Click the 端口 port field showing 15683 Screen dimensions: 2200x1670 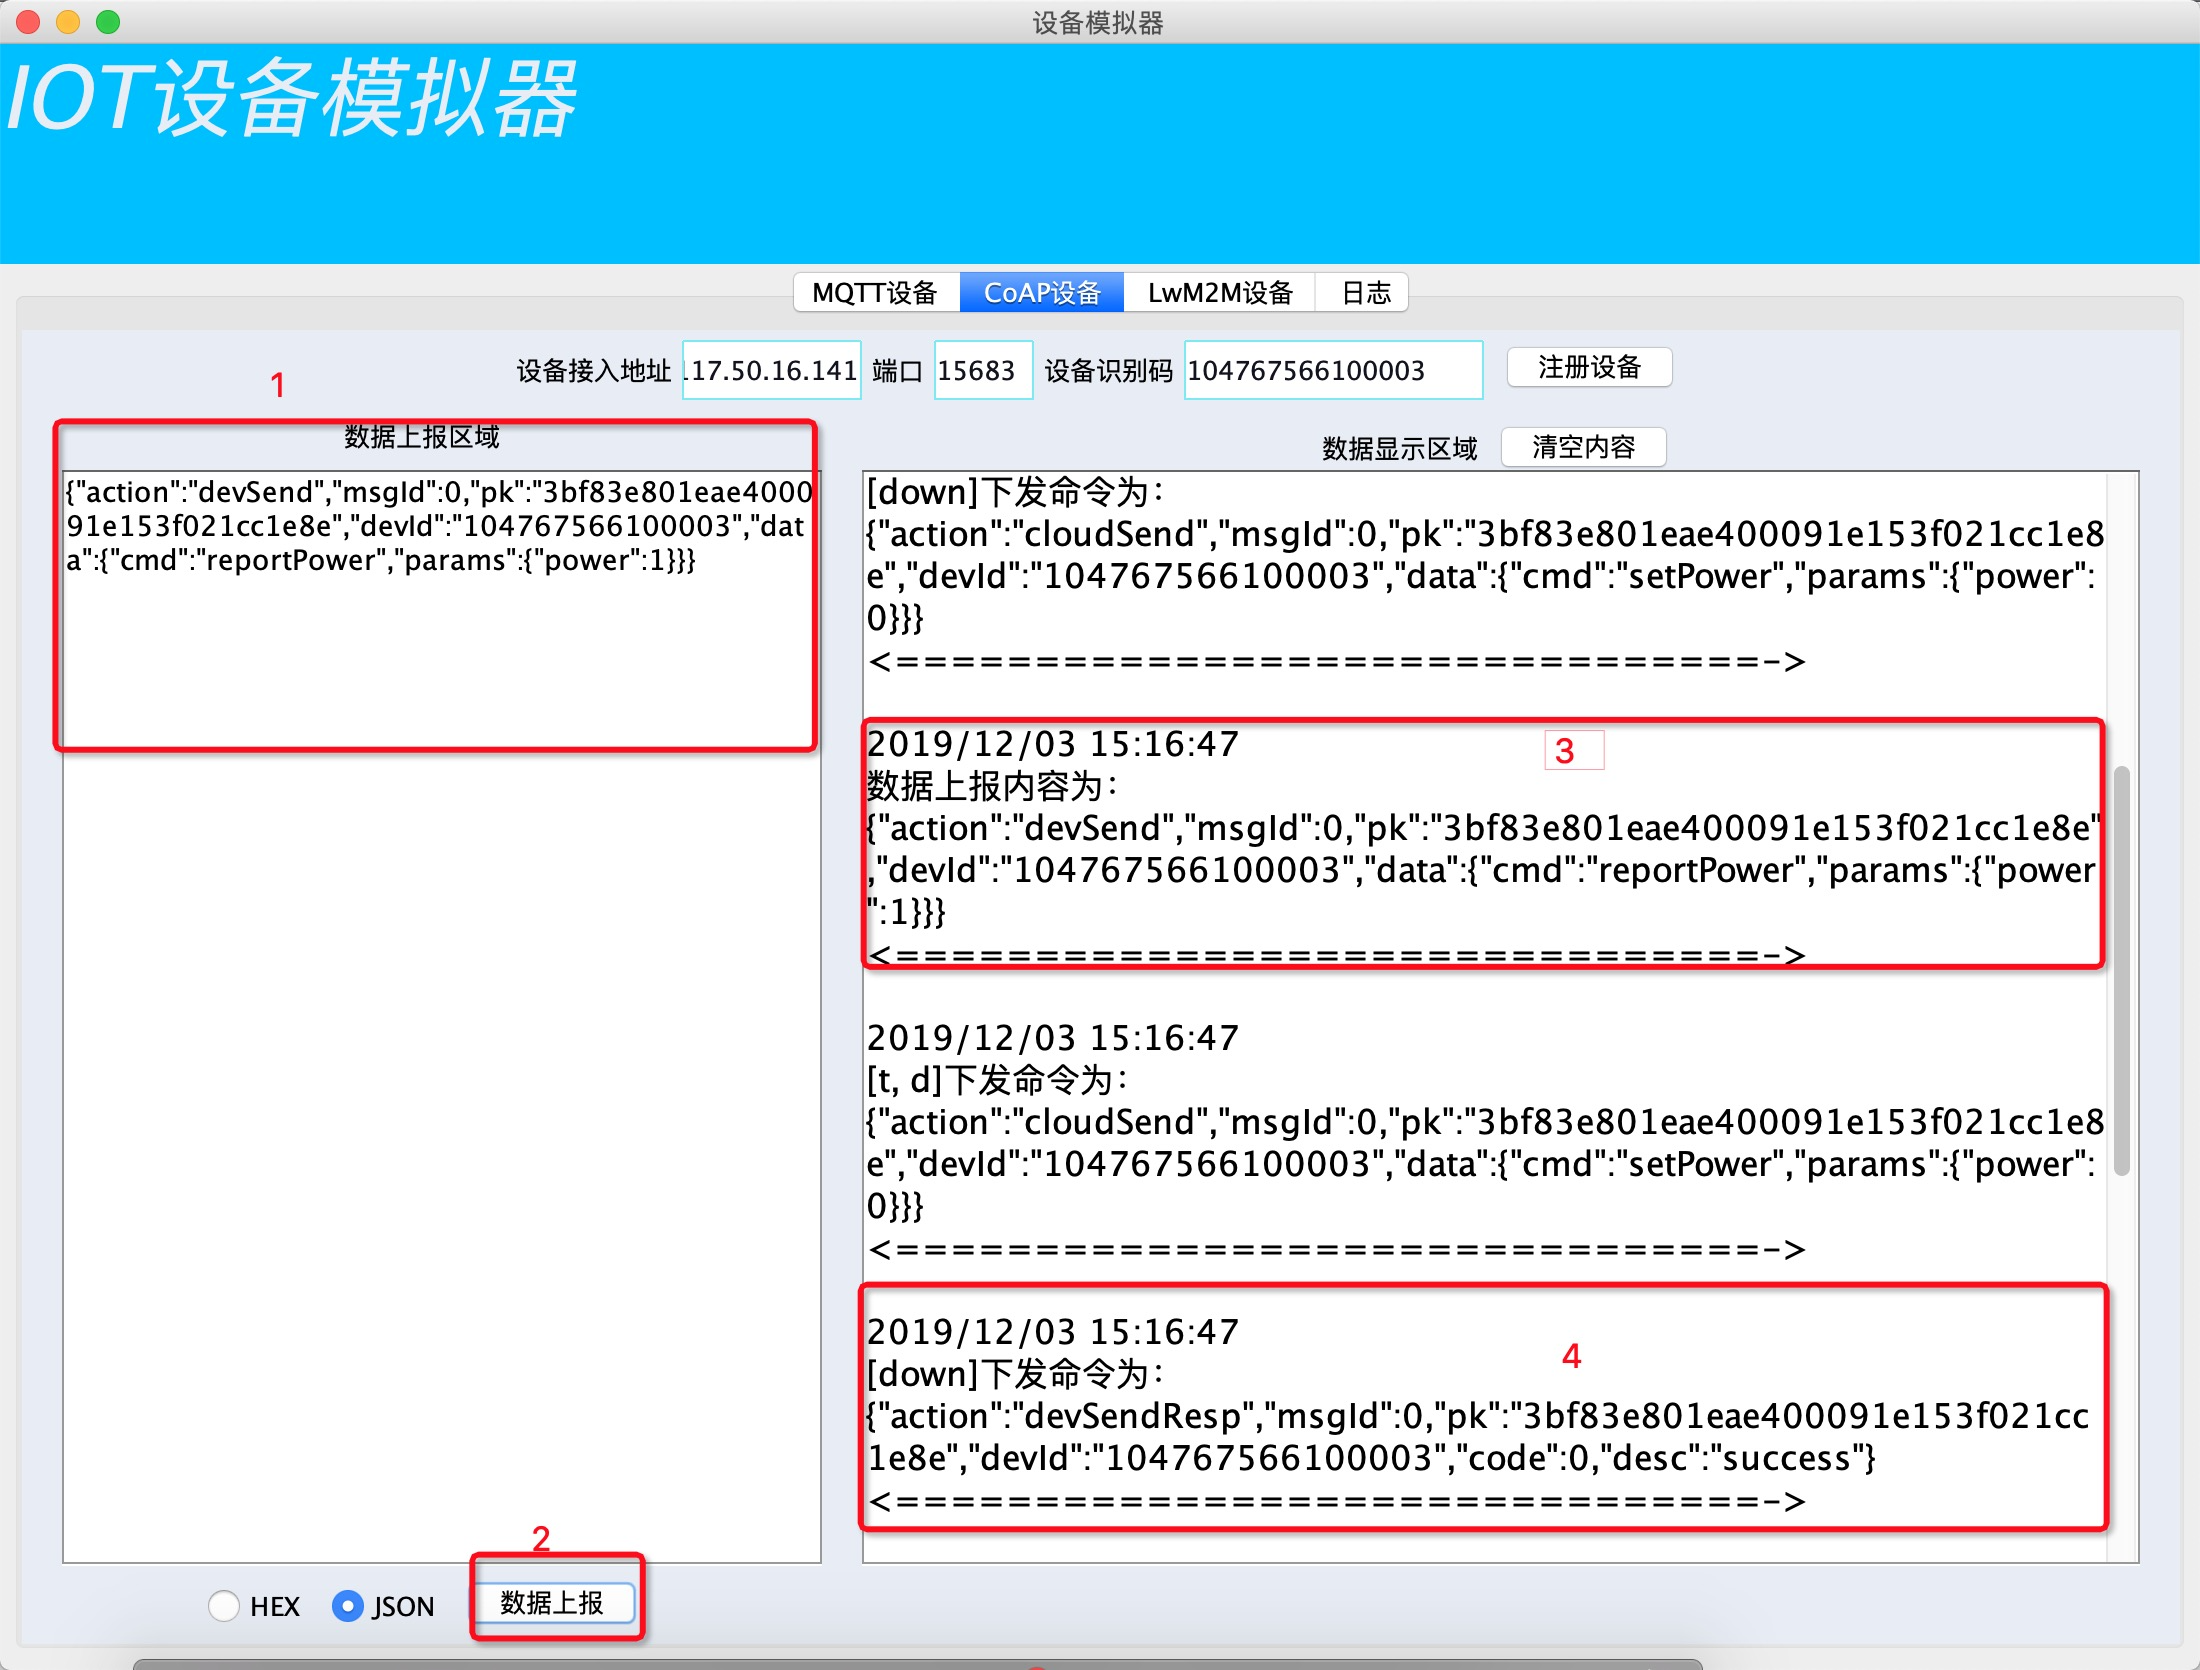pos(982,371)
